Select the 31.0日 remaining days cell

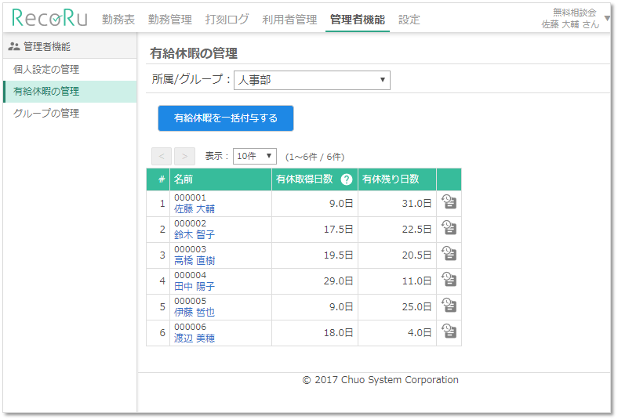point(397,204)
